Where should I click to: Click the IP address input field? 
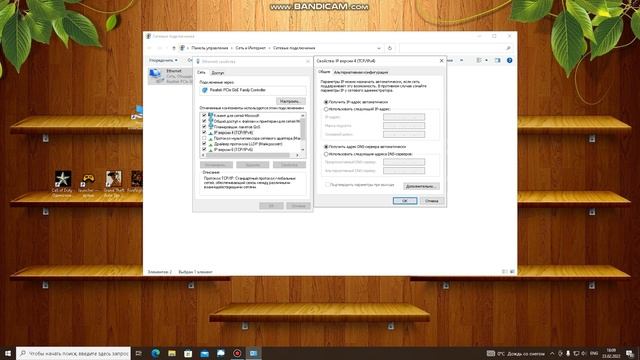(x=404, y=117)
